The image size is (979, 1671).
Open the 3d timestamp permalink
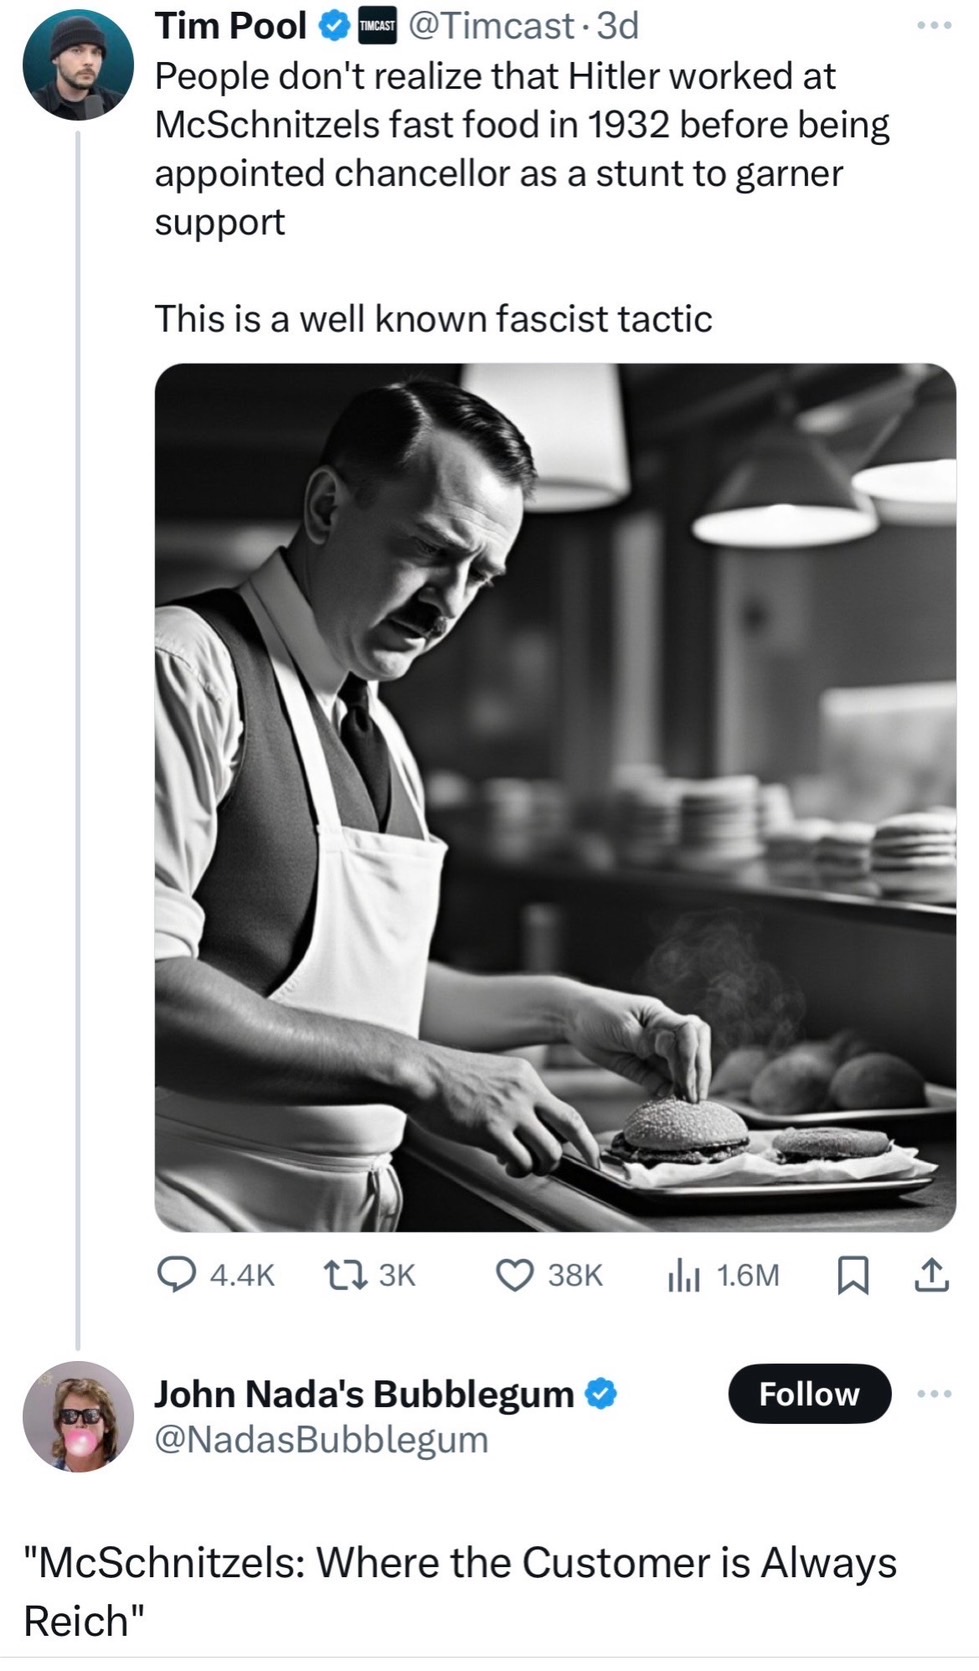[x=619, y=27]
